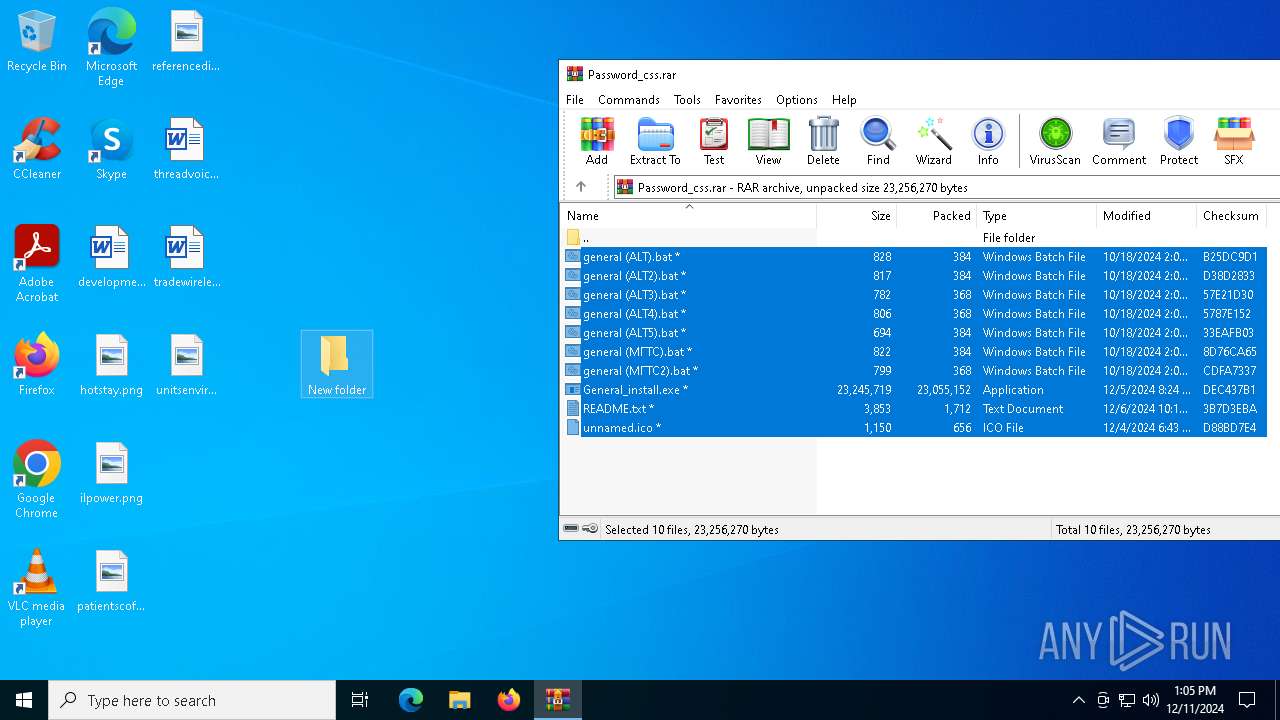Sort by the Type column header
The height and width of the screenshot is (720, 1280).
click(1037, 216)
